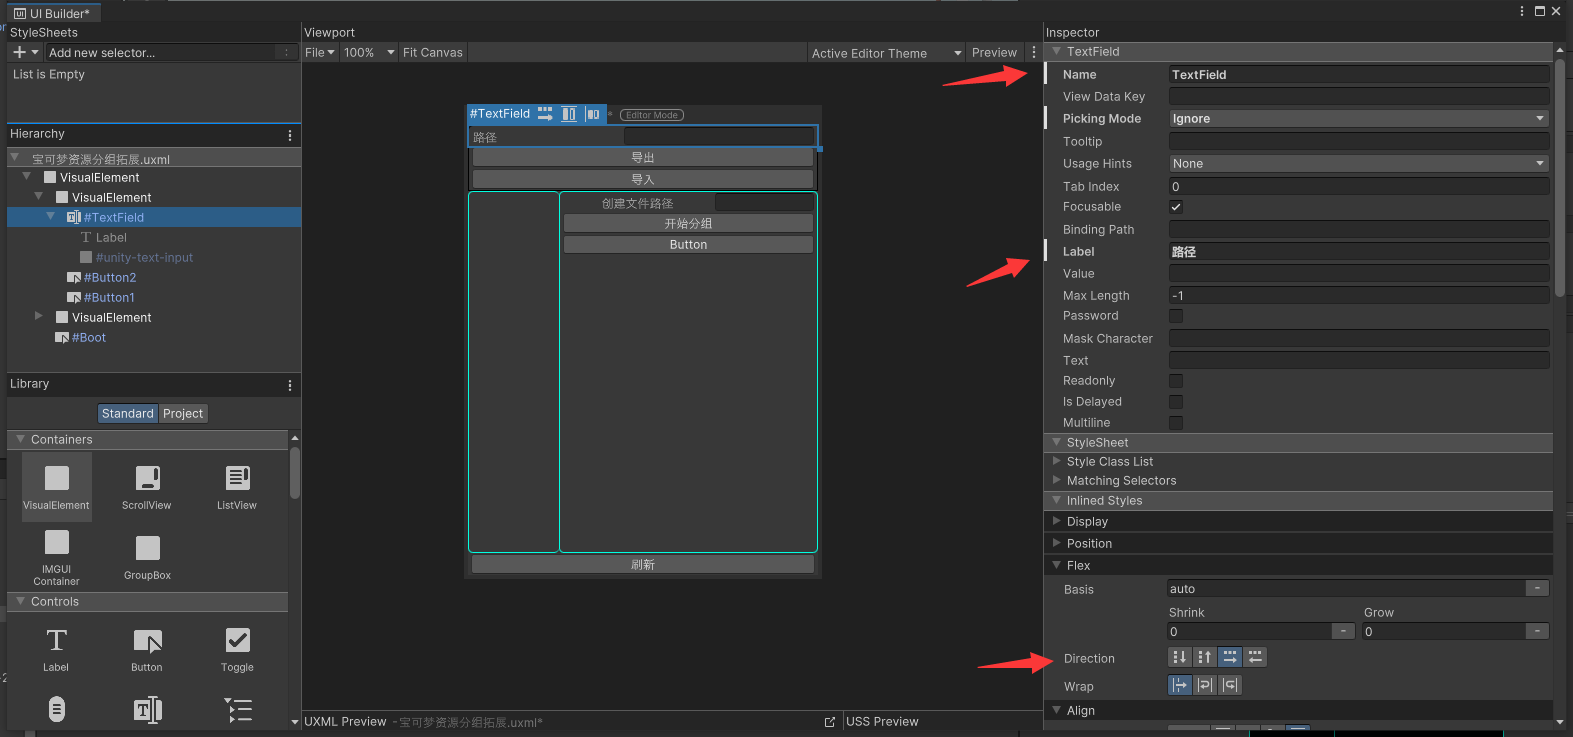Click the Inspector vertical scrollbar
This screenshot has width=1573, height=737.
click(x=1560, y=180)
